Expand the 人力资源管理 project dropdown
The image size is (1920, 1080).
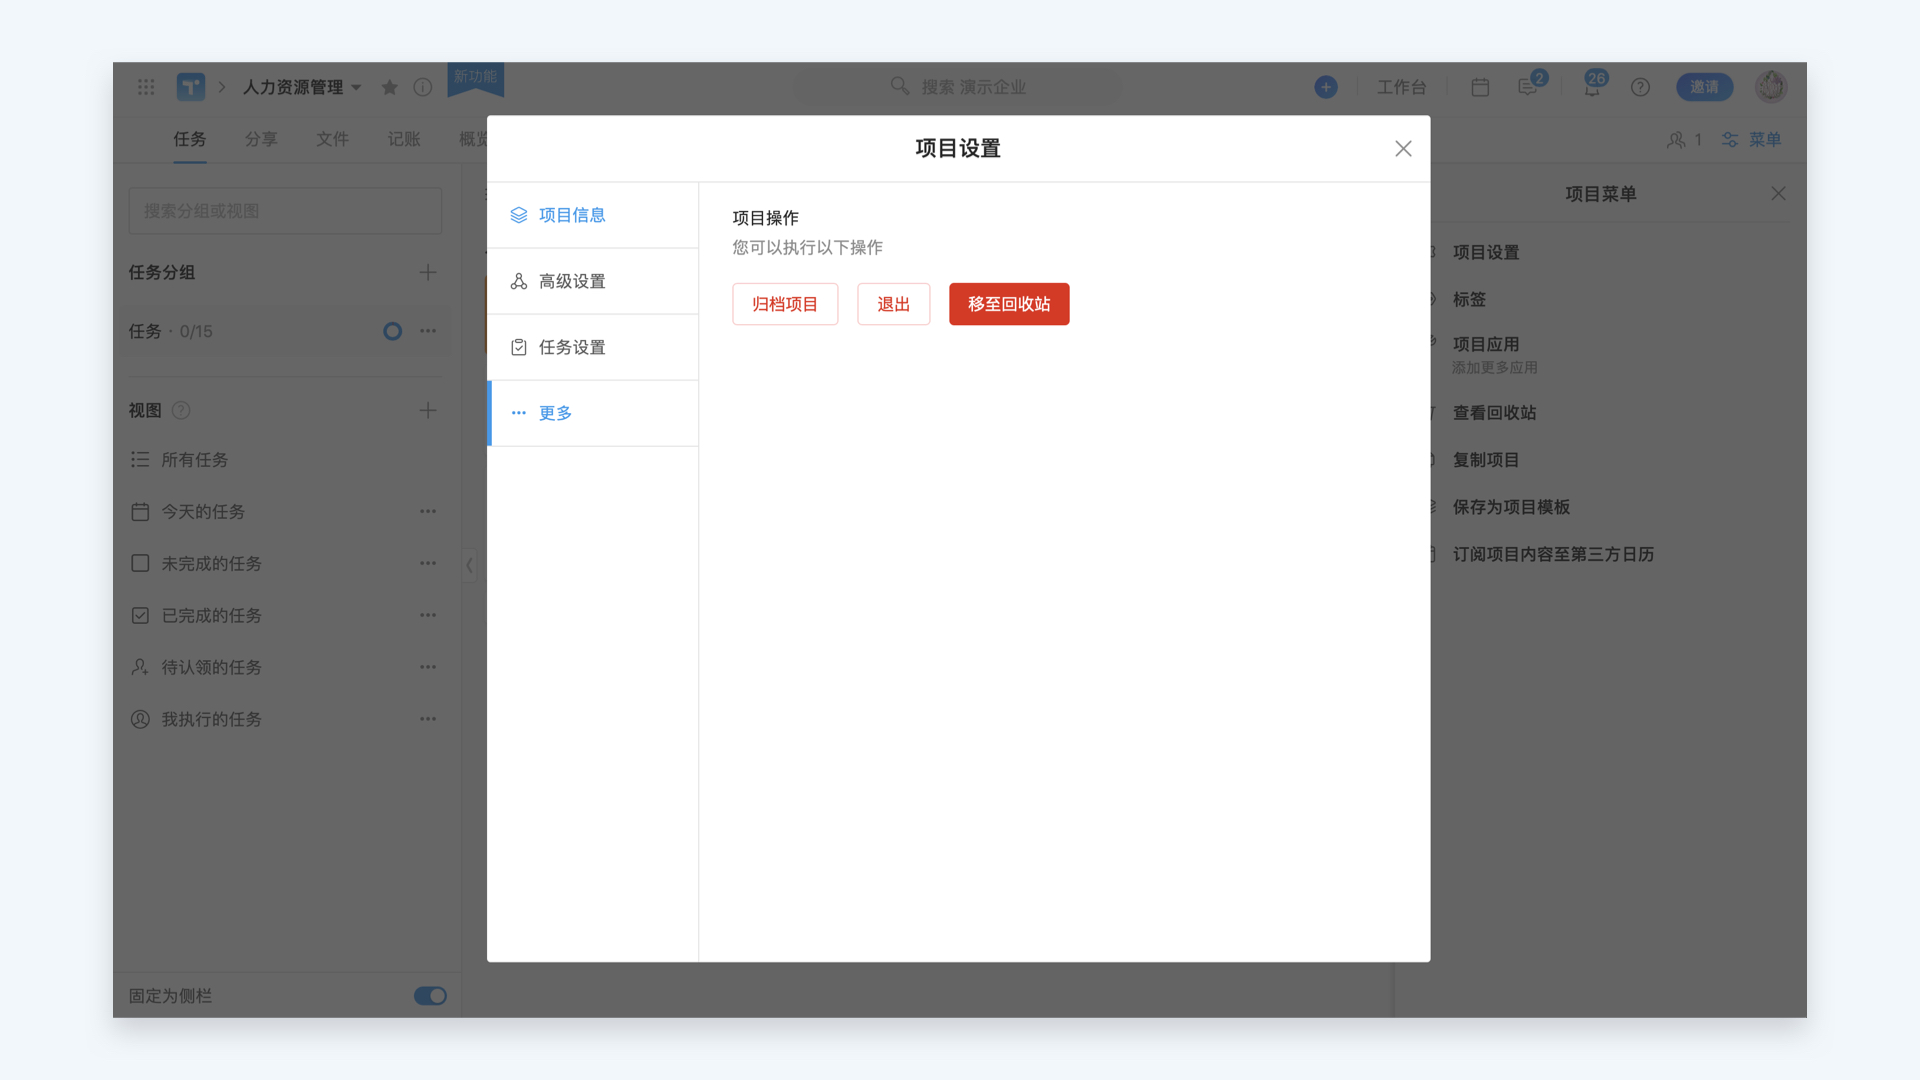click(x=356, y=88)
